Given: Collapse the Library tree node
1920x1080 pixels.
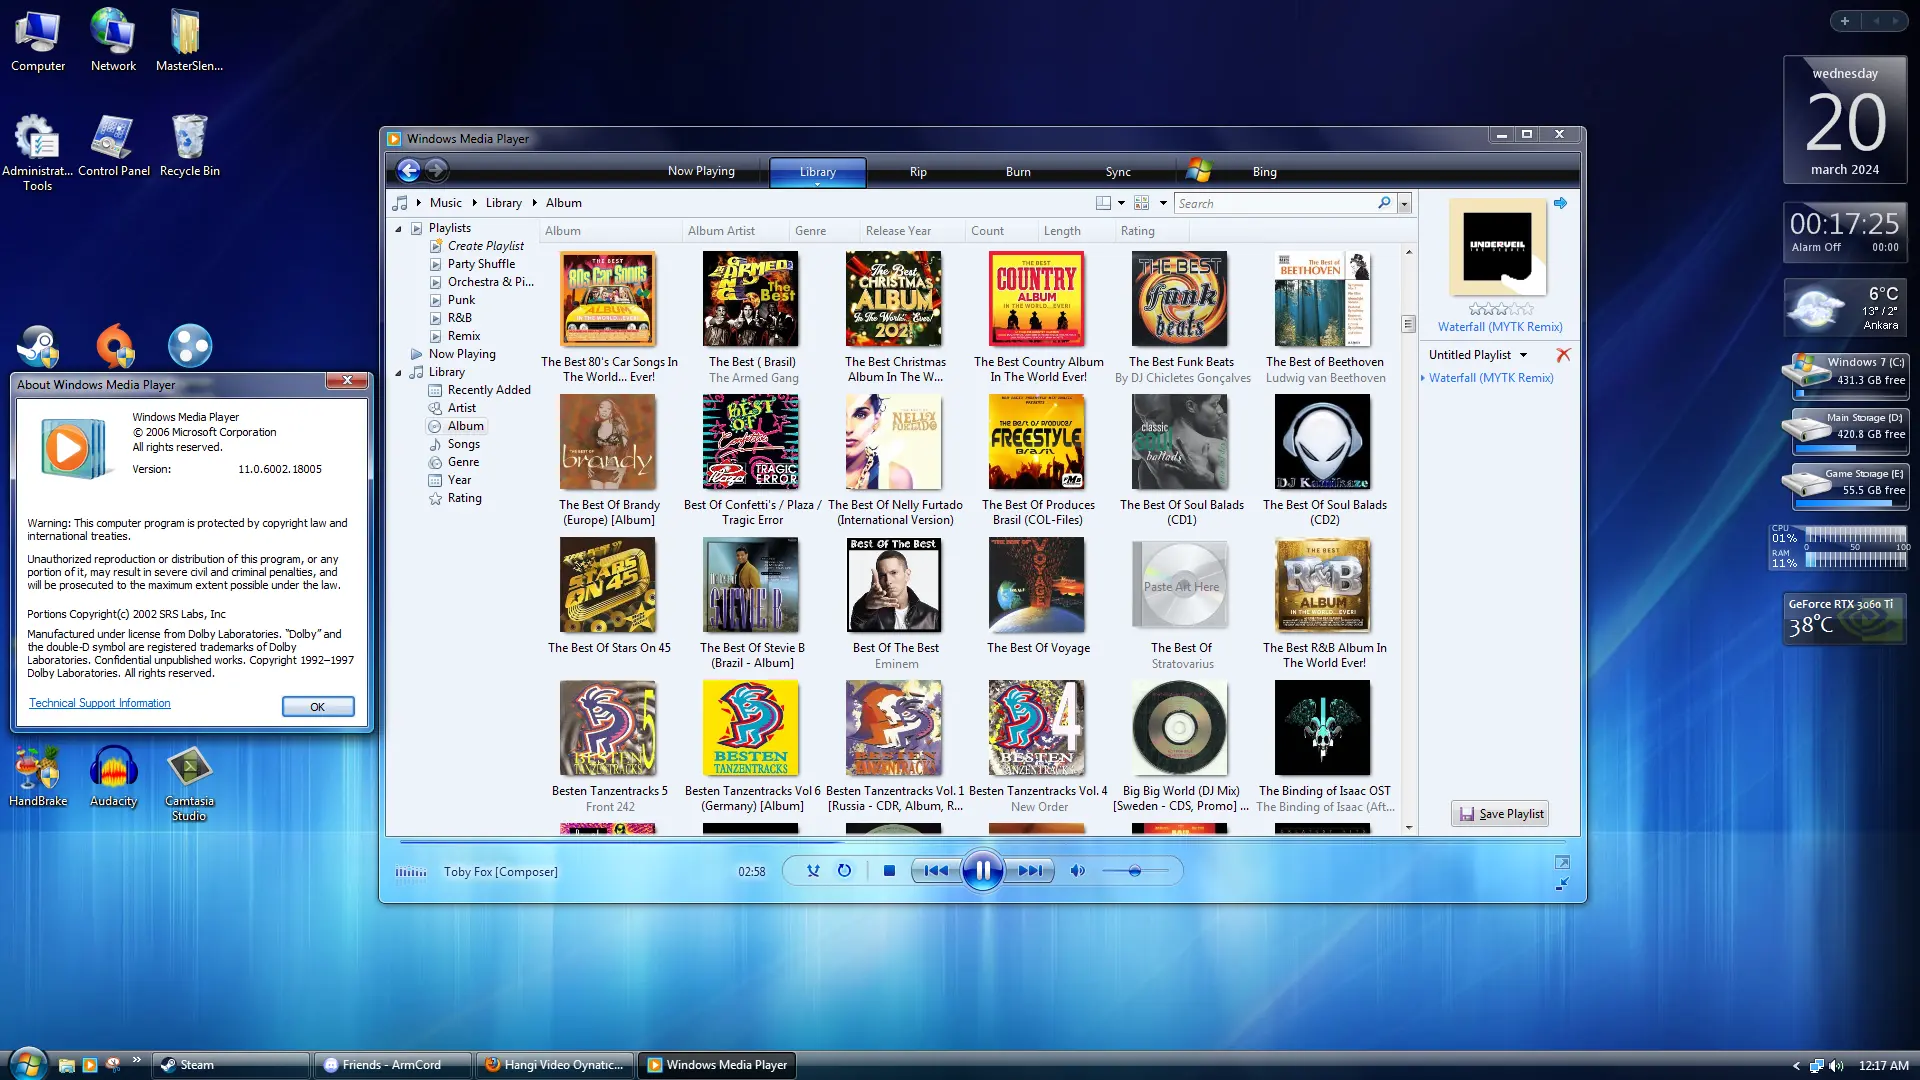Looking at the screenshot, I should coord(398,373).
